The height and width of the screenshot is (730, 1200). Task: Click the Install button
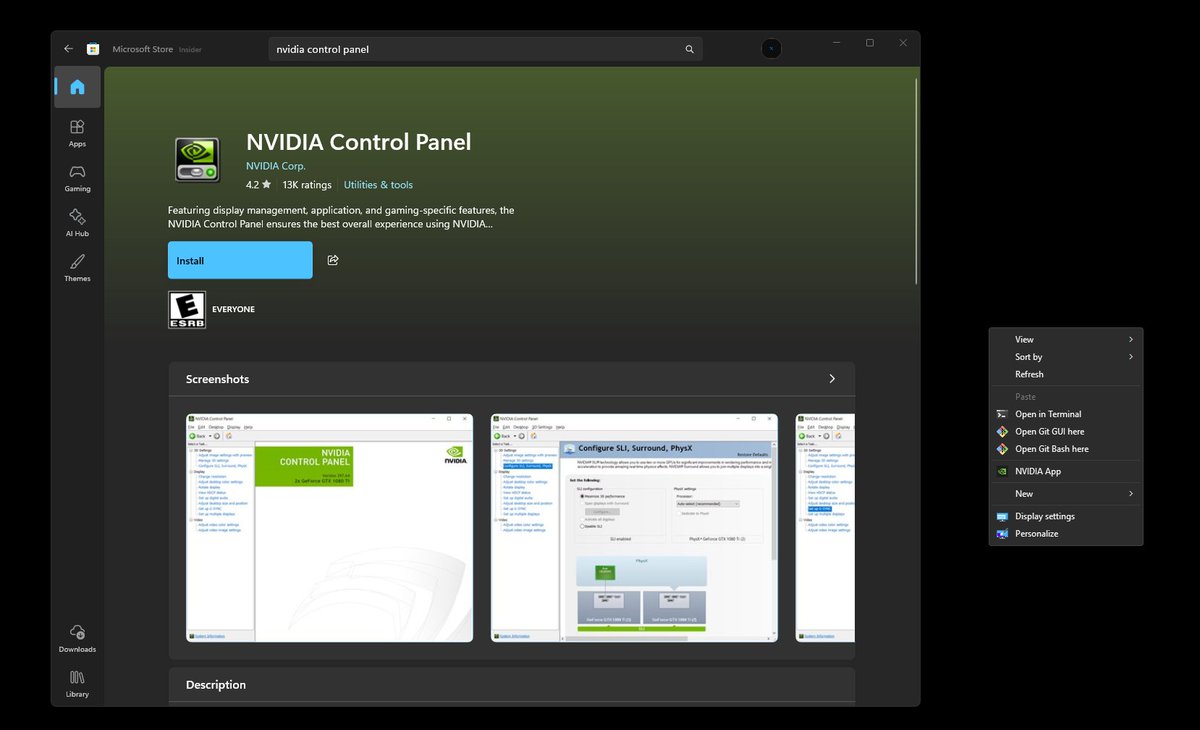(240, 260)
